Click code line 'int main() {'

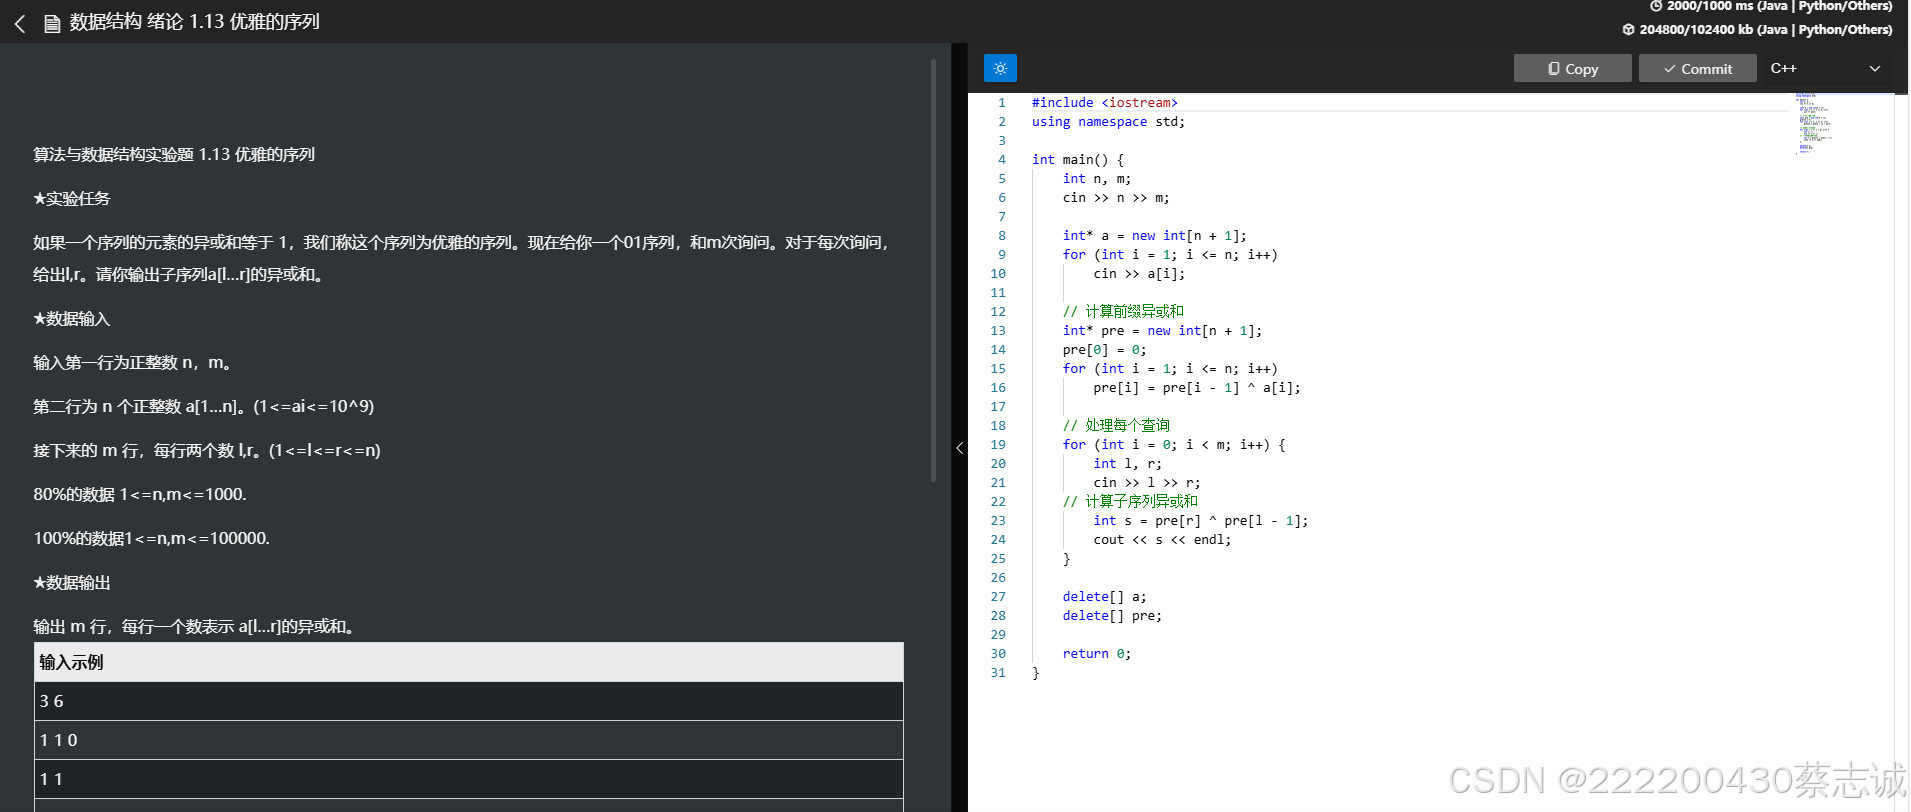point(1078,159)
